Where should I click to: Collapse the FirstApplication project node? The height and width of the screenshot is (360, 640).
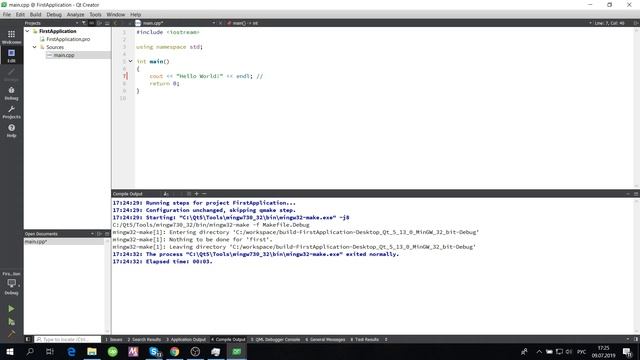coord(27,31)
